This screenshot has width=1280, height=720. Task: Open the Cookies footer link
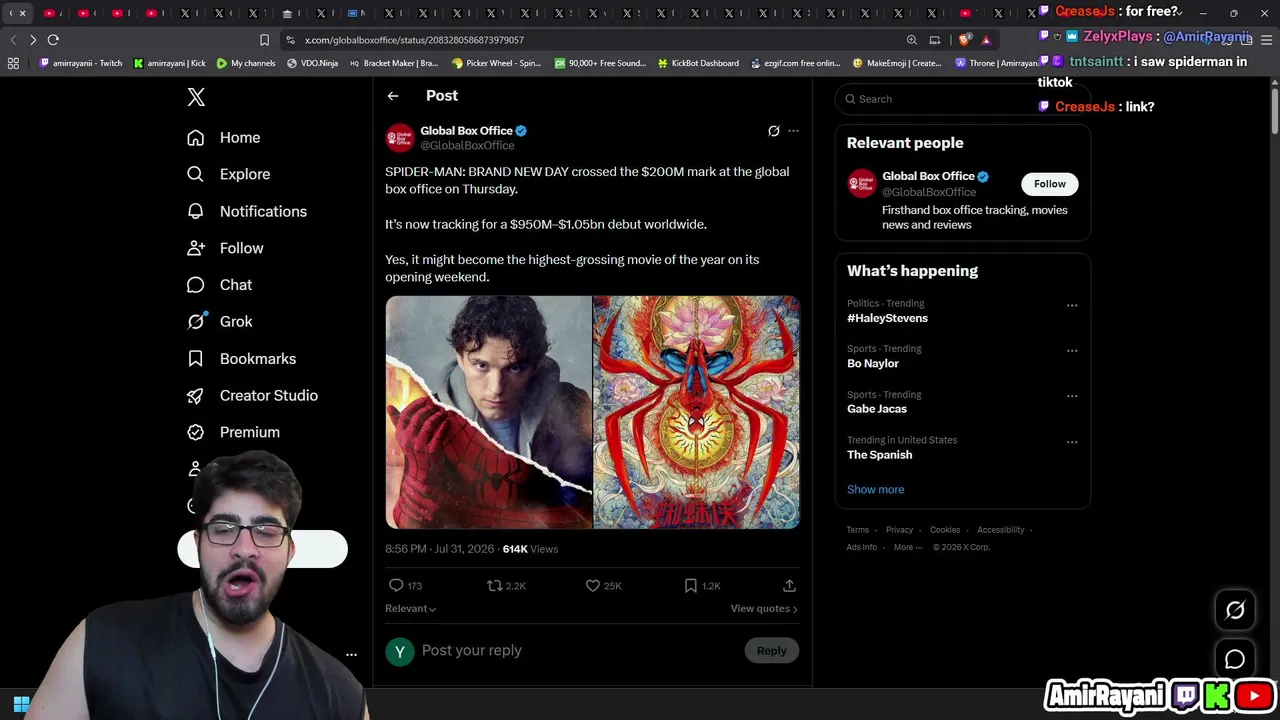click(x=945, y=530)
